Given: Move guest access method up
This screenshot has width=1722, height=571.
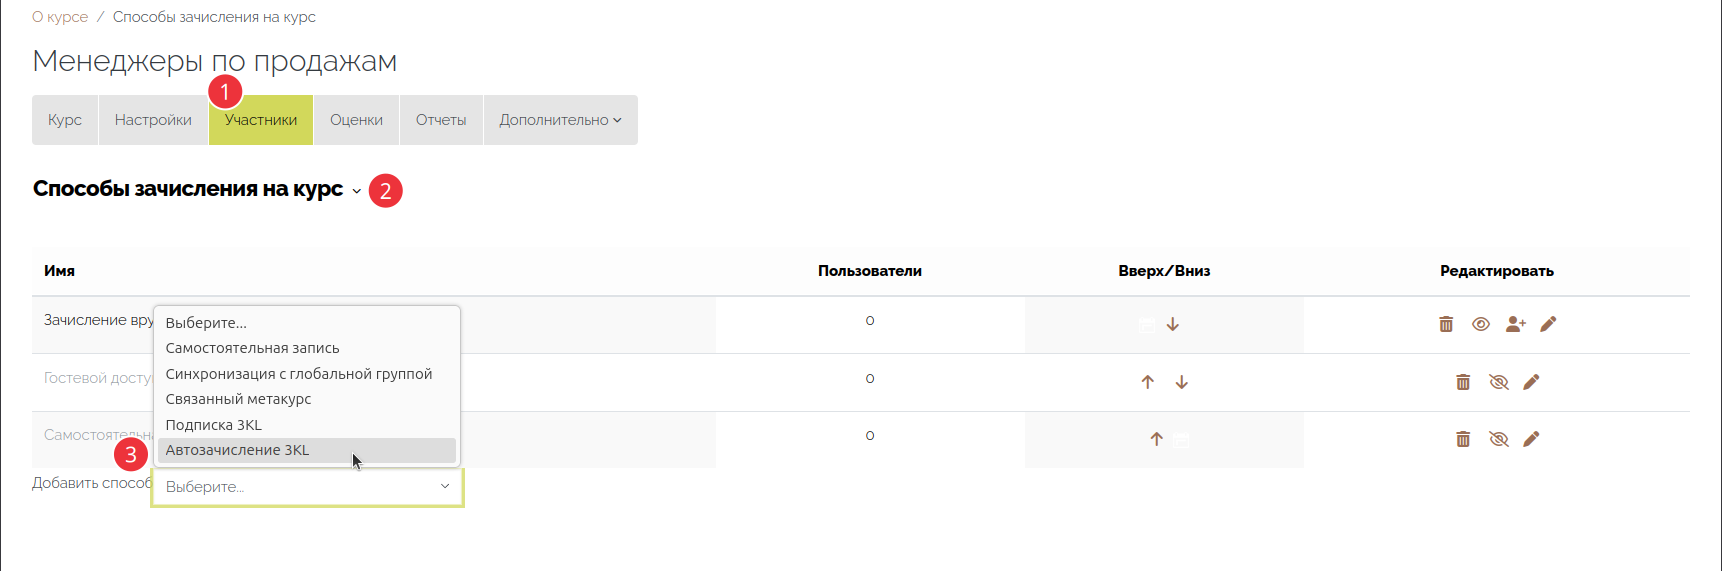Looking at the screenshot, I should pos(1148,382).
